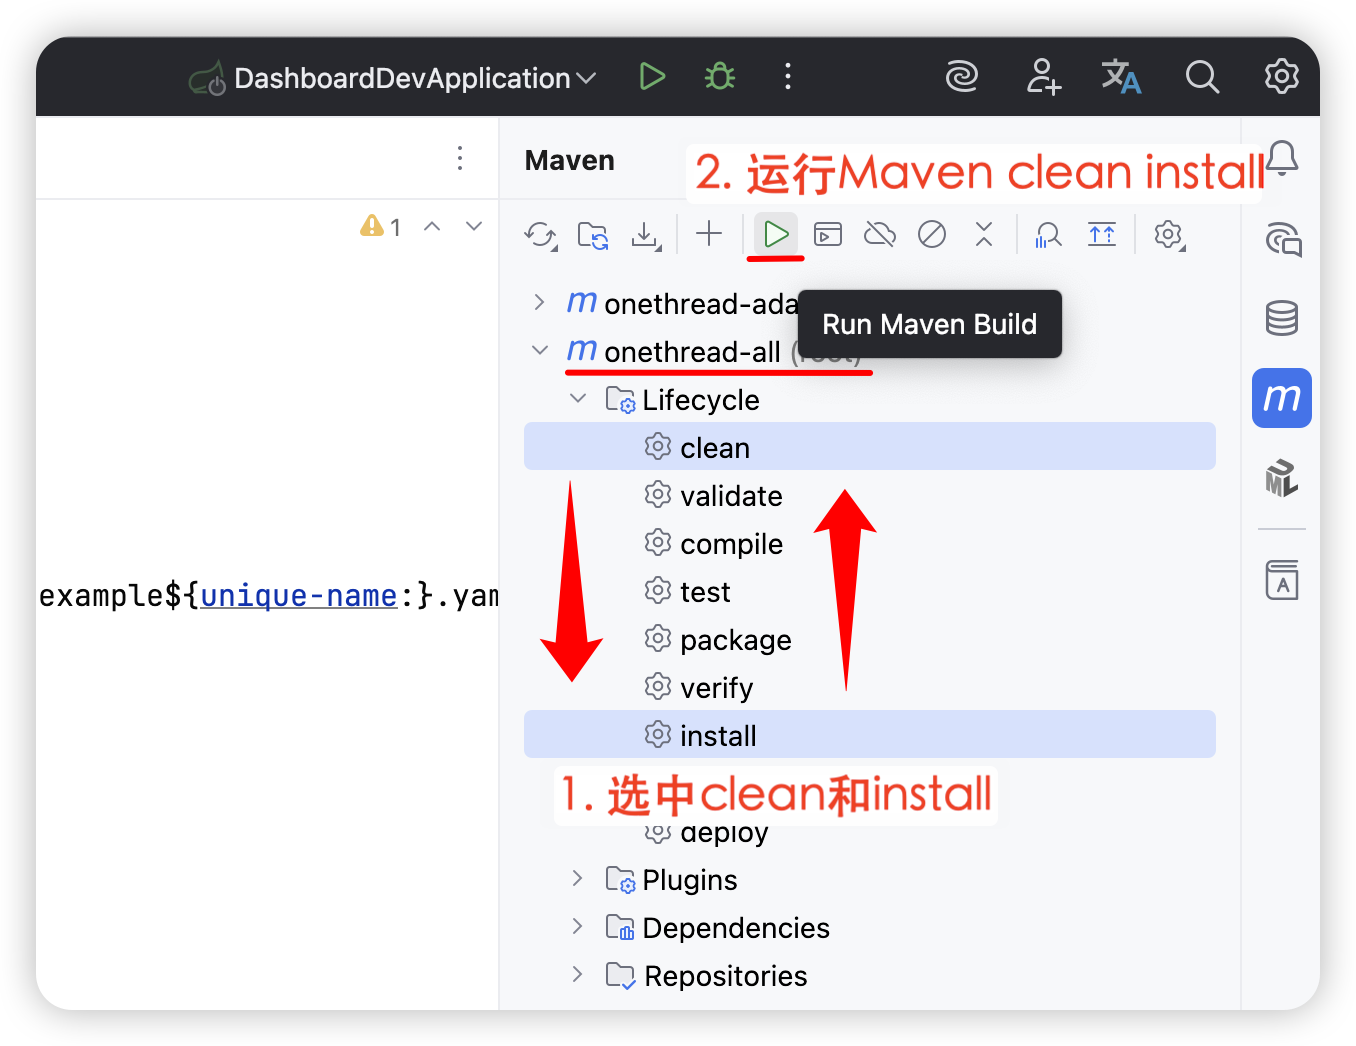The width and height of the screenshot is (1356, 1046).
Task: Expand the onethread-ada module node
Action: (539, 302)
